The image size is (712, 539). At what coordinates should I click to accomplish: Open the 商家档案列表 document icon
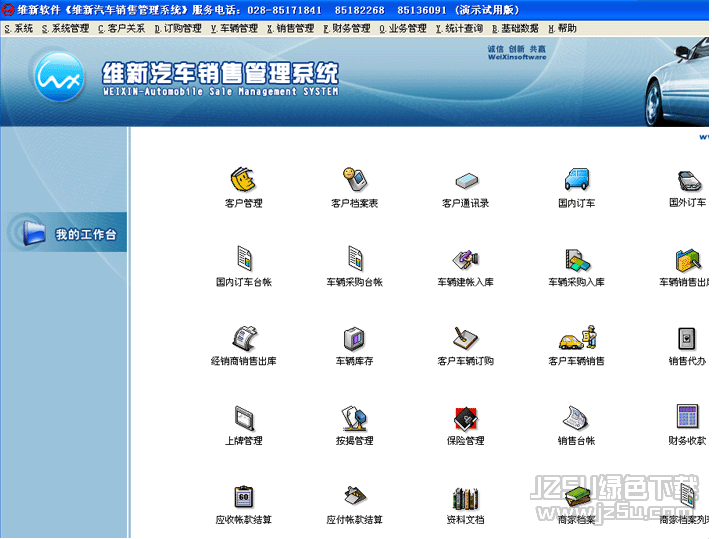(688, 496)
